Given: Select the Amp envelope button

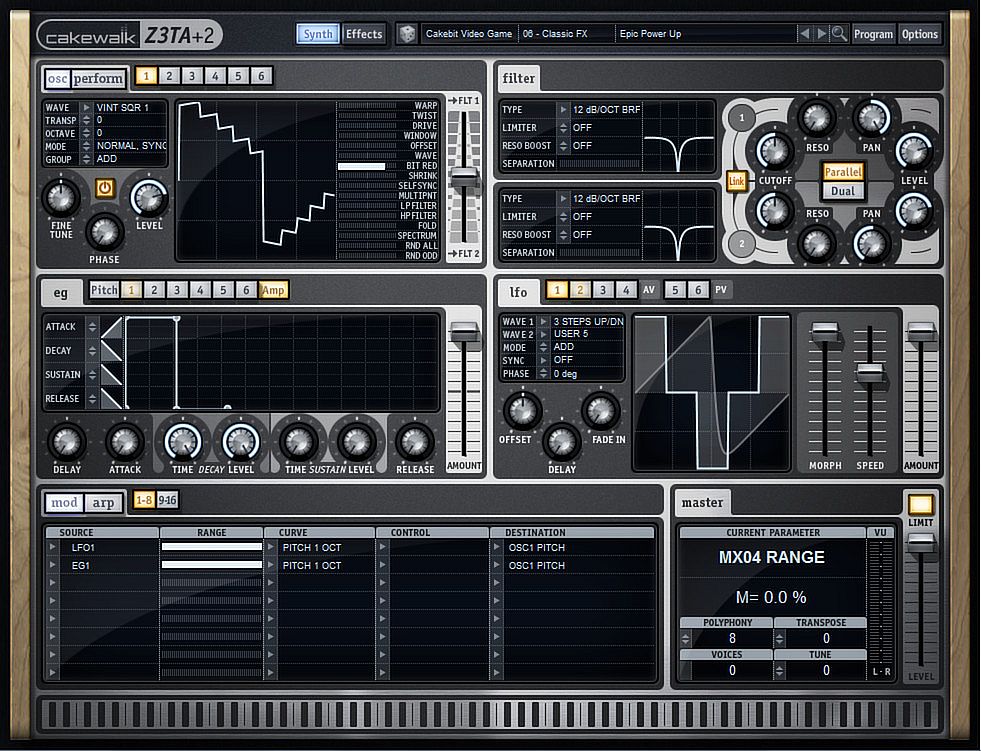Looking at the screenshot, I should [x=273, y=290].
